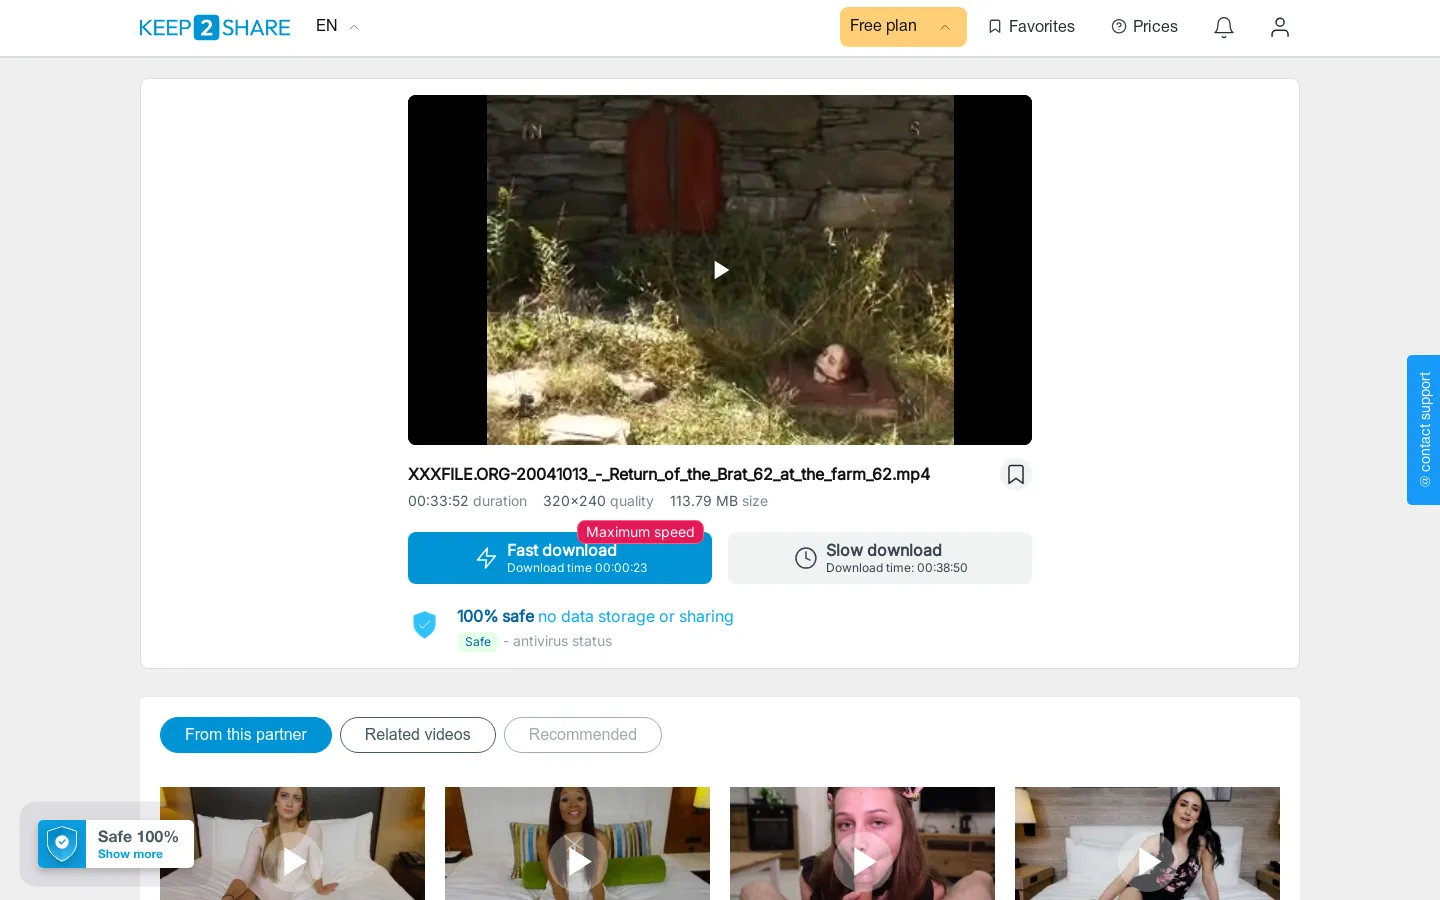
Task: Bookmark this file to favorites
Action: pyautogui.click(x=1016, y=474)
